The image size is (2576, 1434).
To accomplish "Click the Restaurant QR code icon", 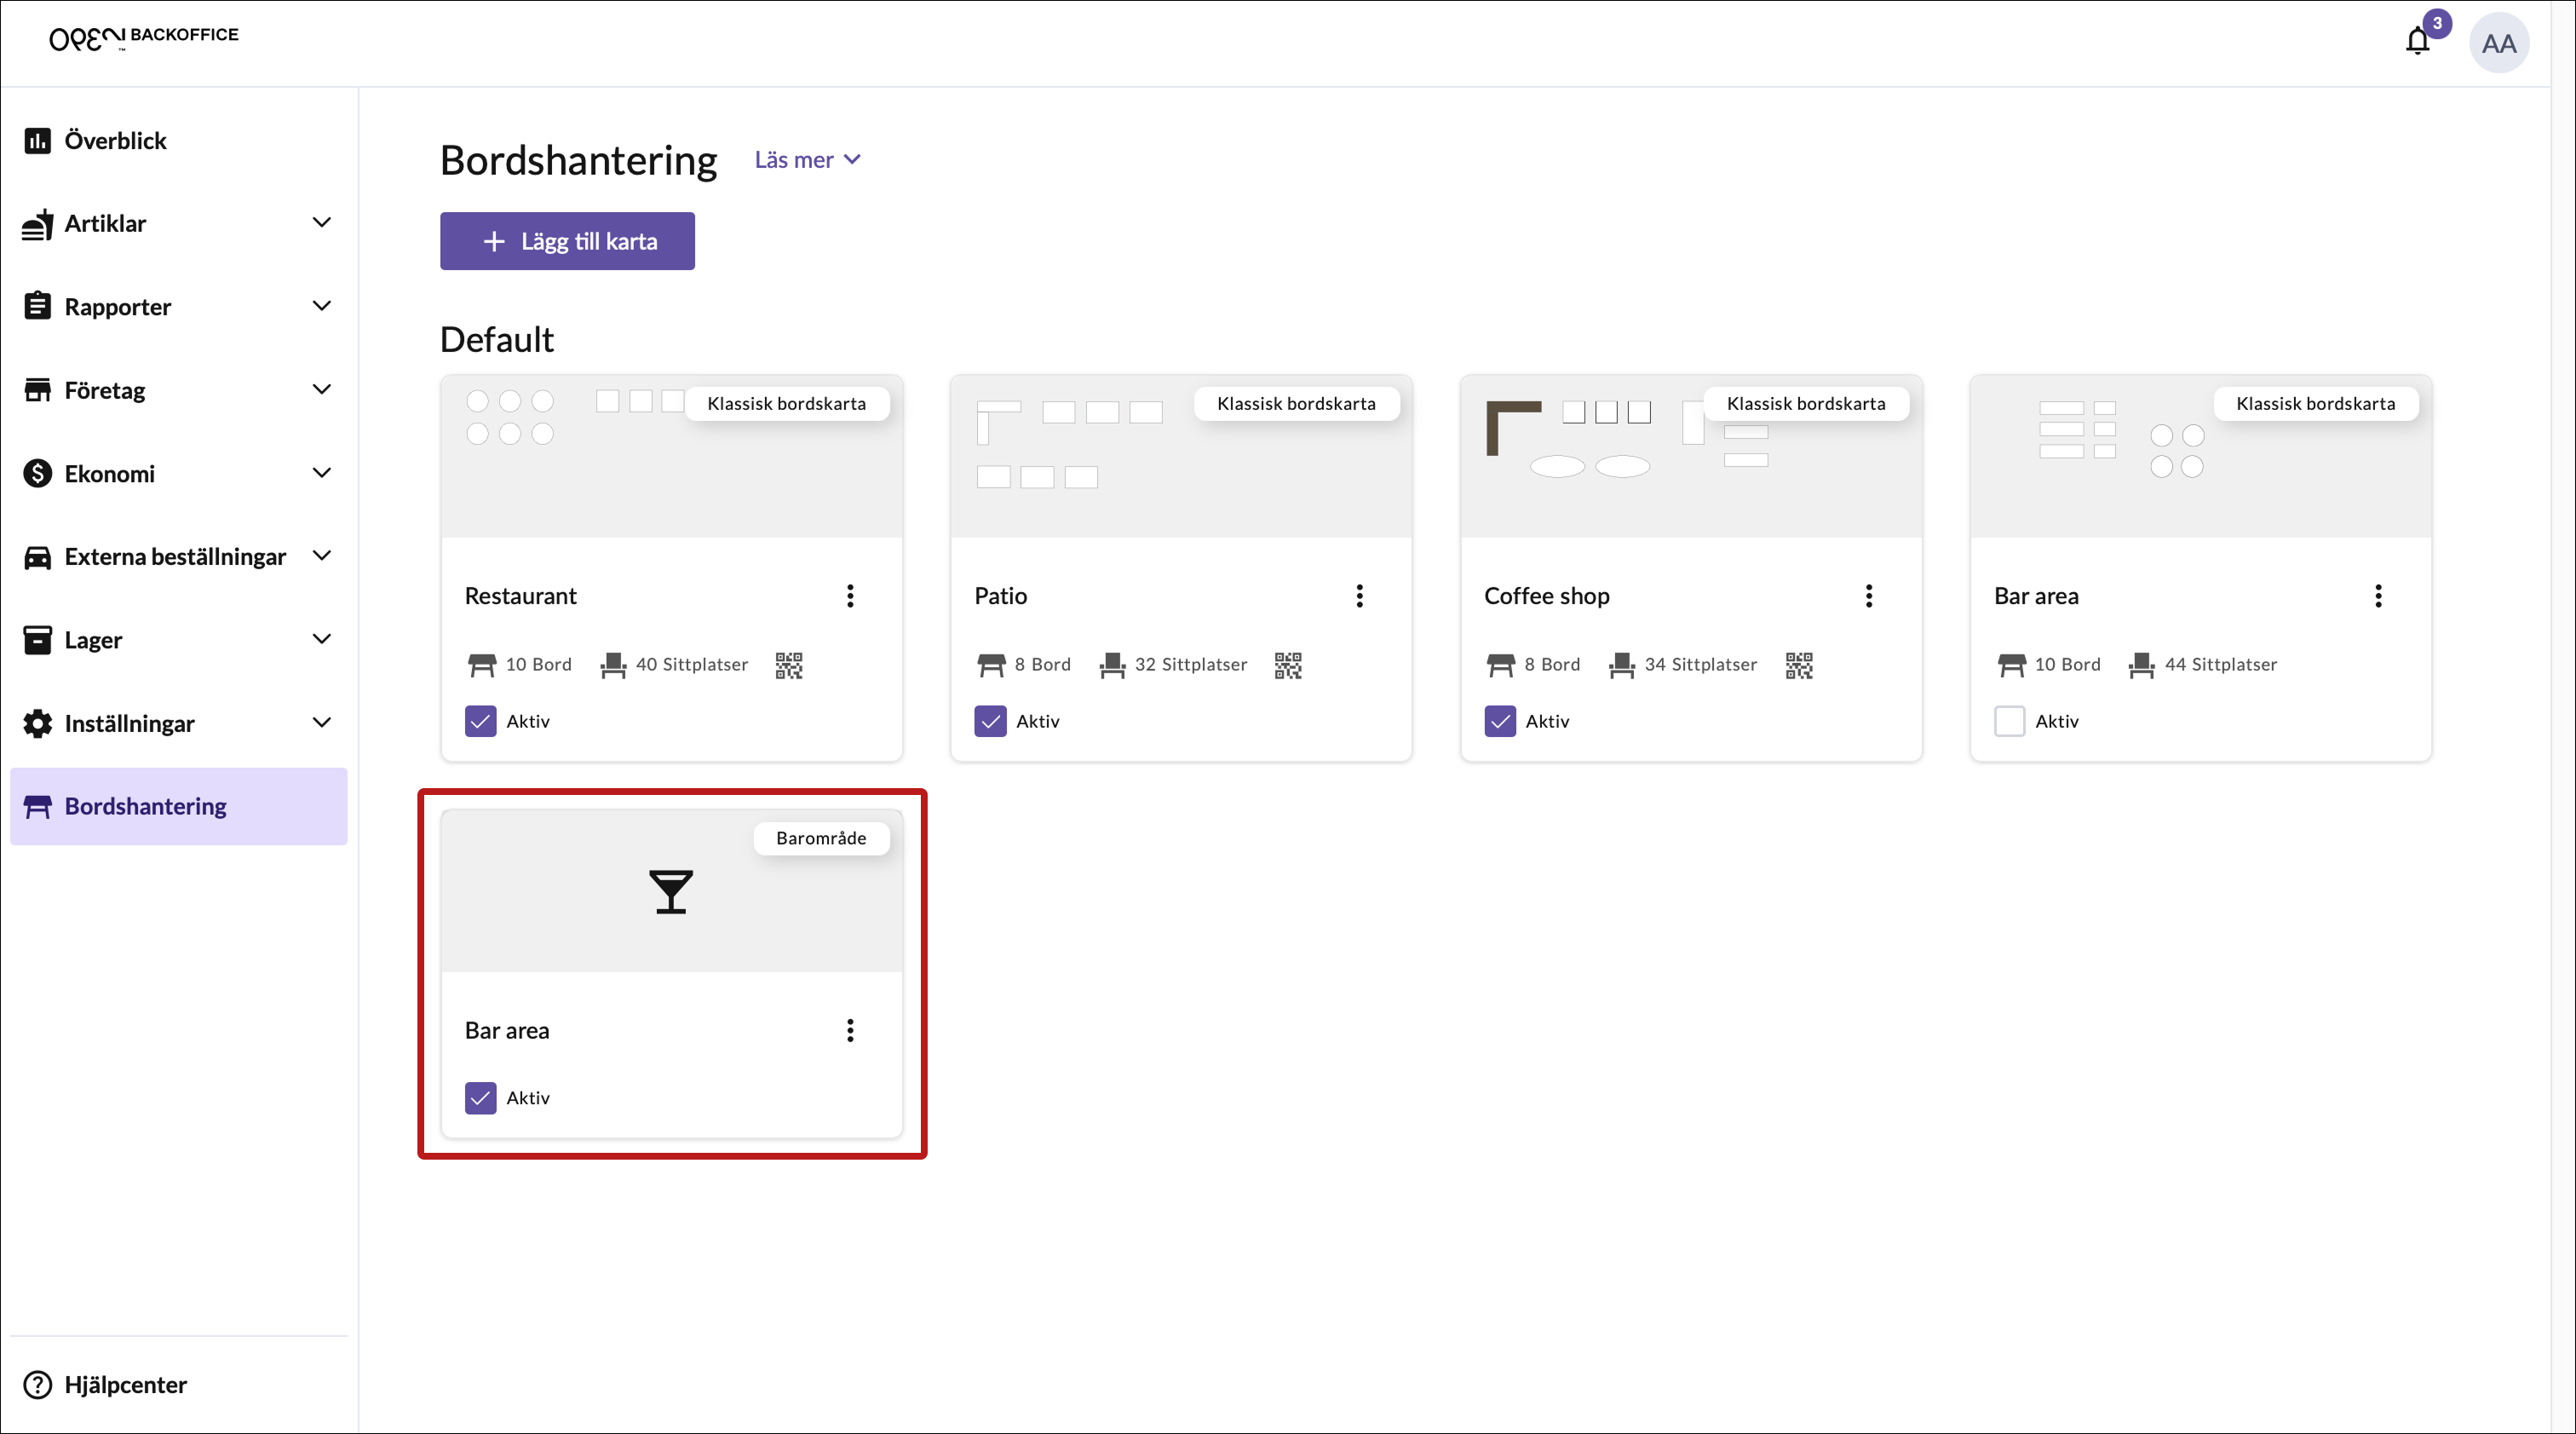I will click(x=788, y=665).
